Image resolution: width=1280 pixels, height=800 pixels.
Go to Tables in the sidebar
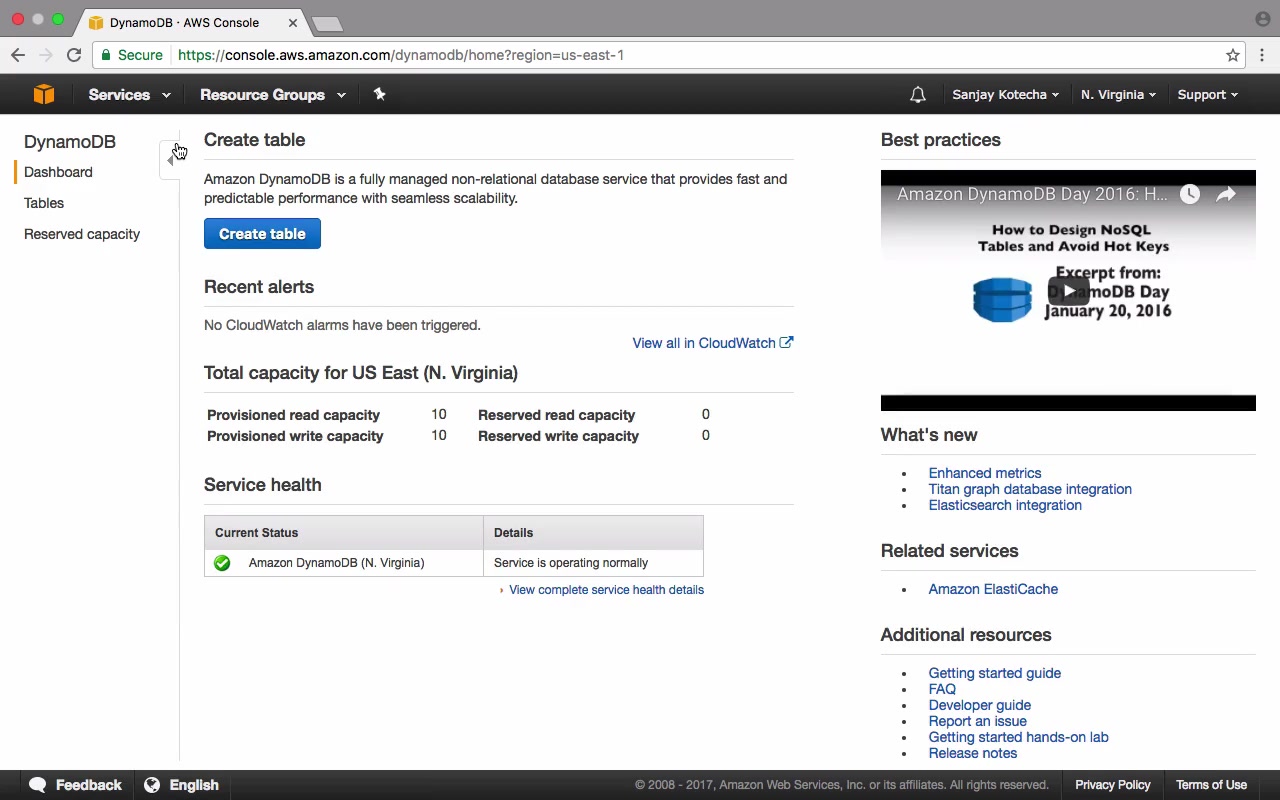(x=44, y=203)
